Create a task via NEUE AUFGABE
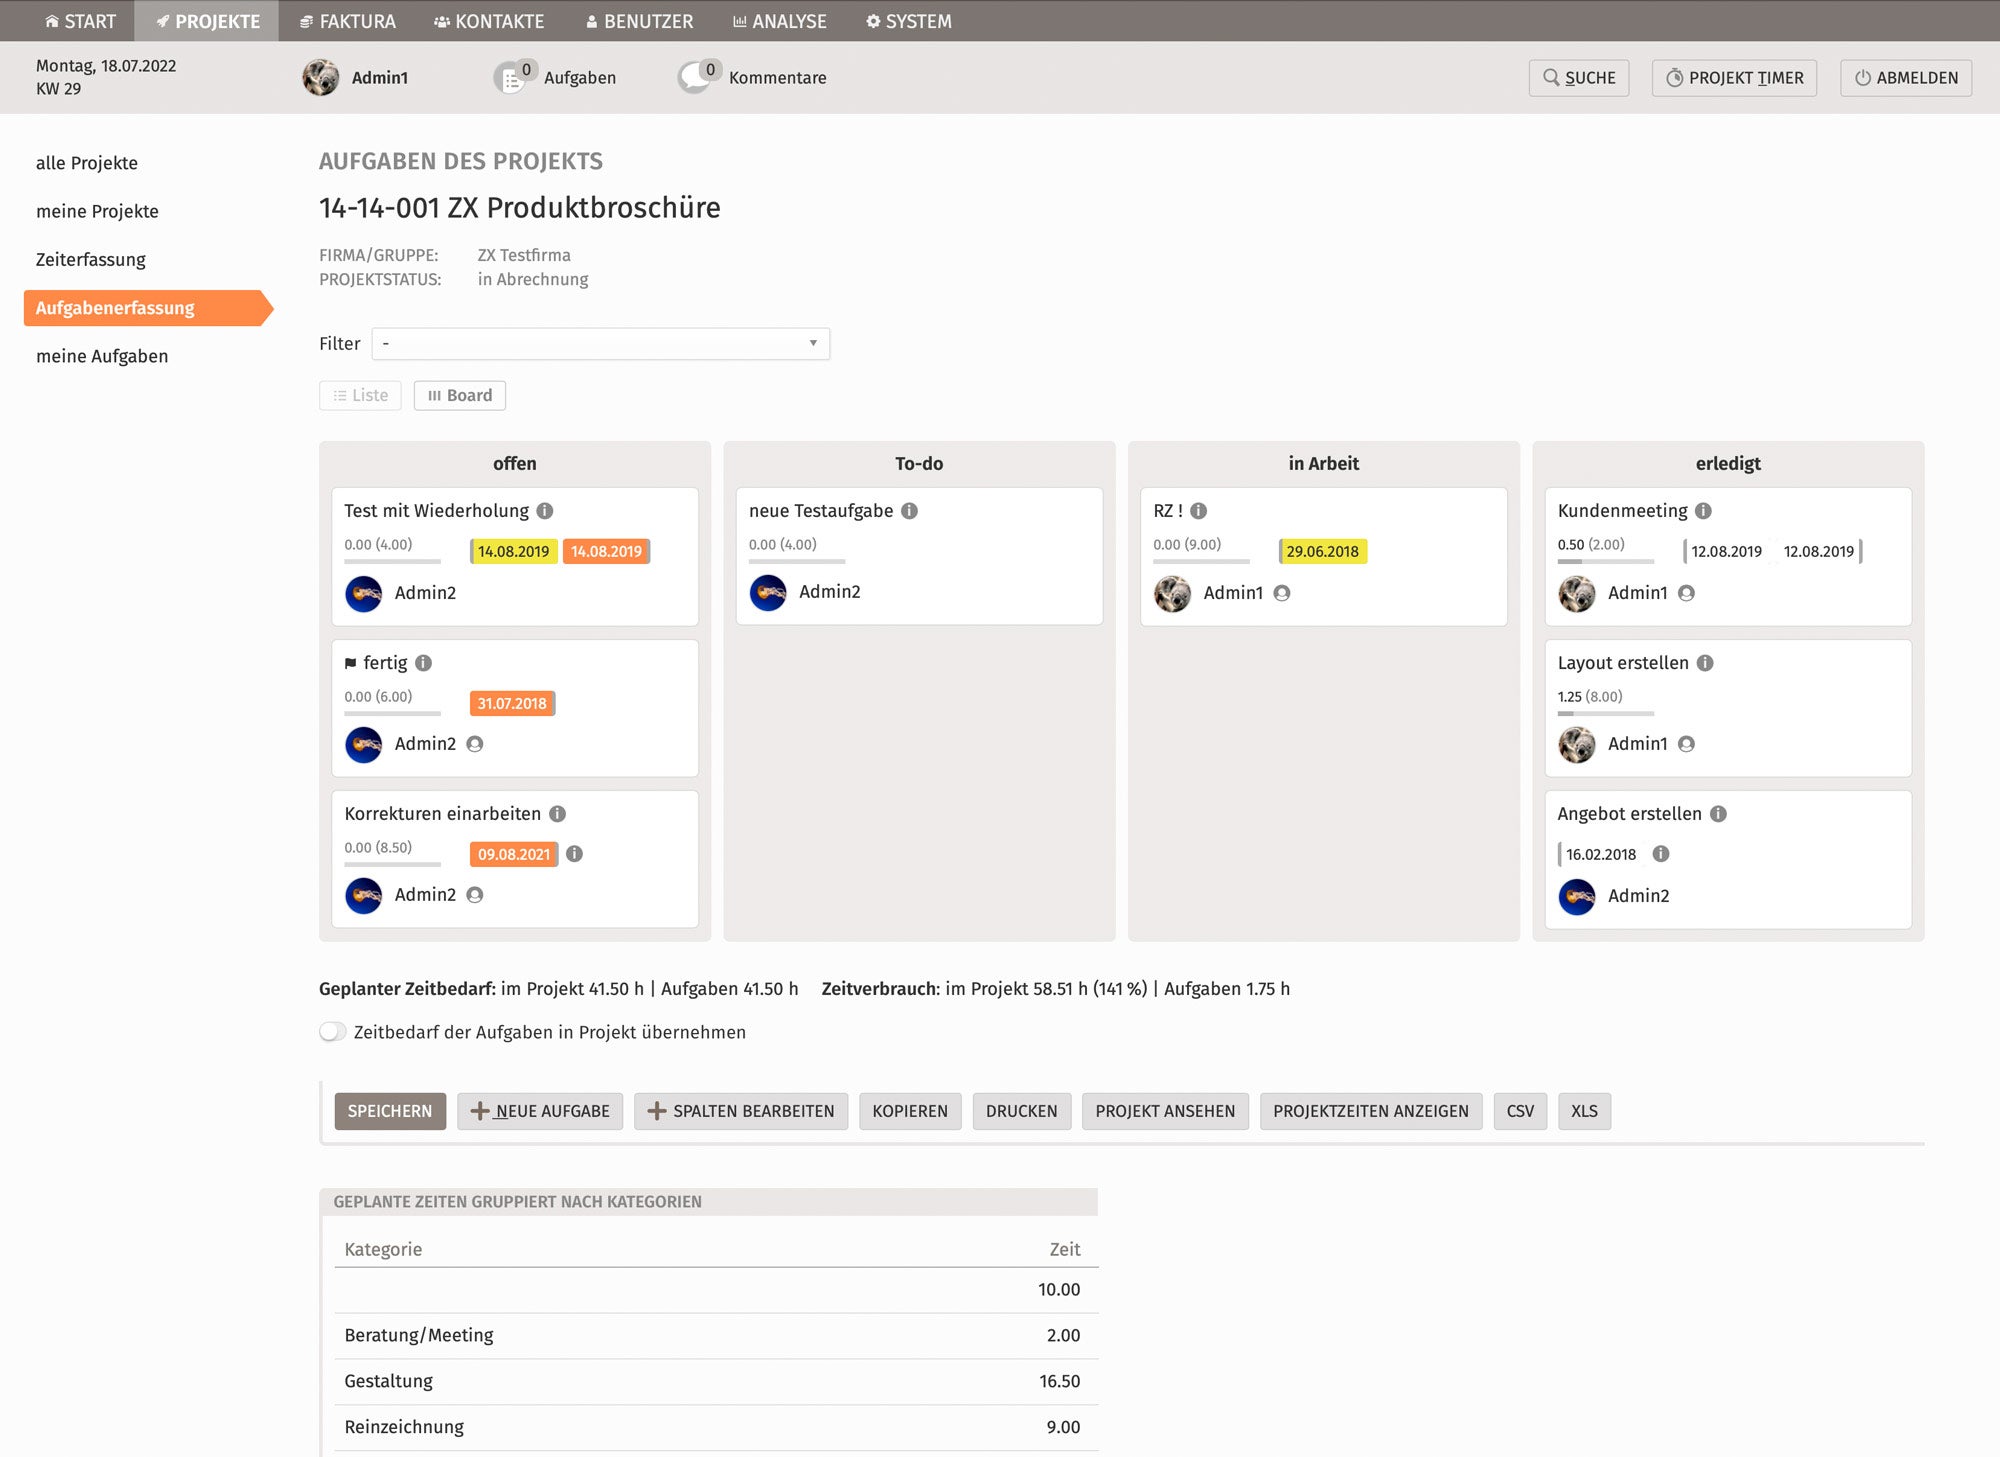The height and width of the screenshot is (1457, 2000). 540,1110
